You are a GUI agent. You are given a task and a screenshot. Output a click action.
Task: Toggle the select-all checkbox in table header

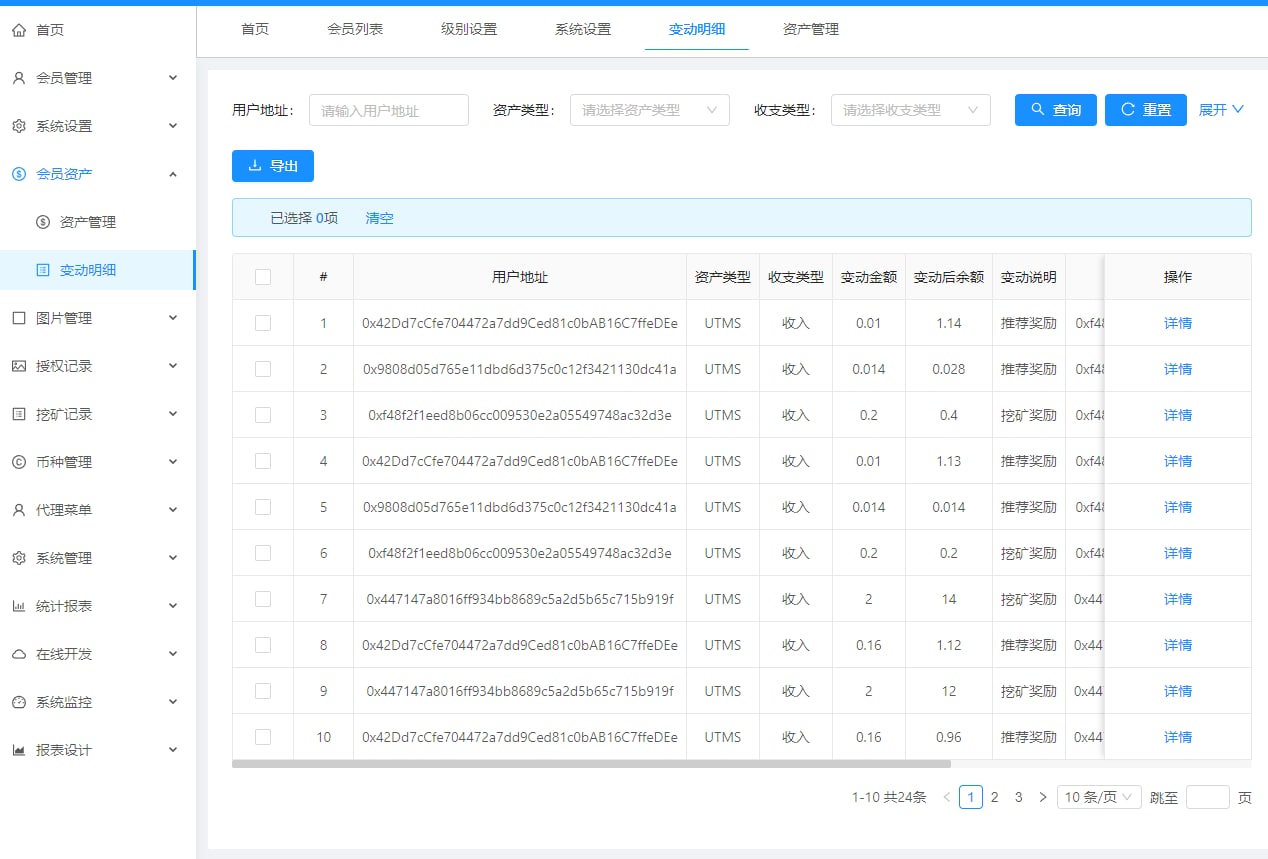(x=263, y=277)
